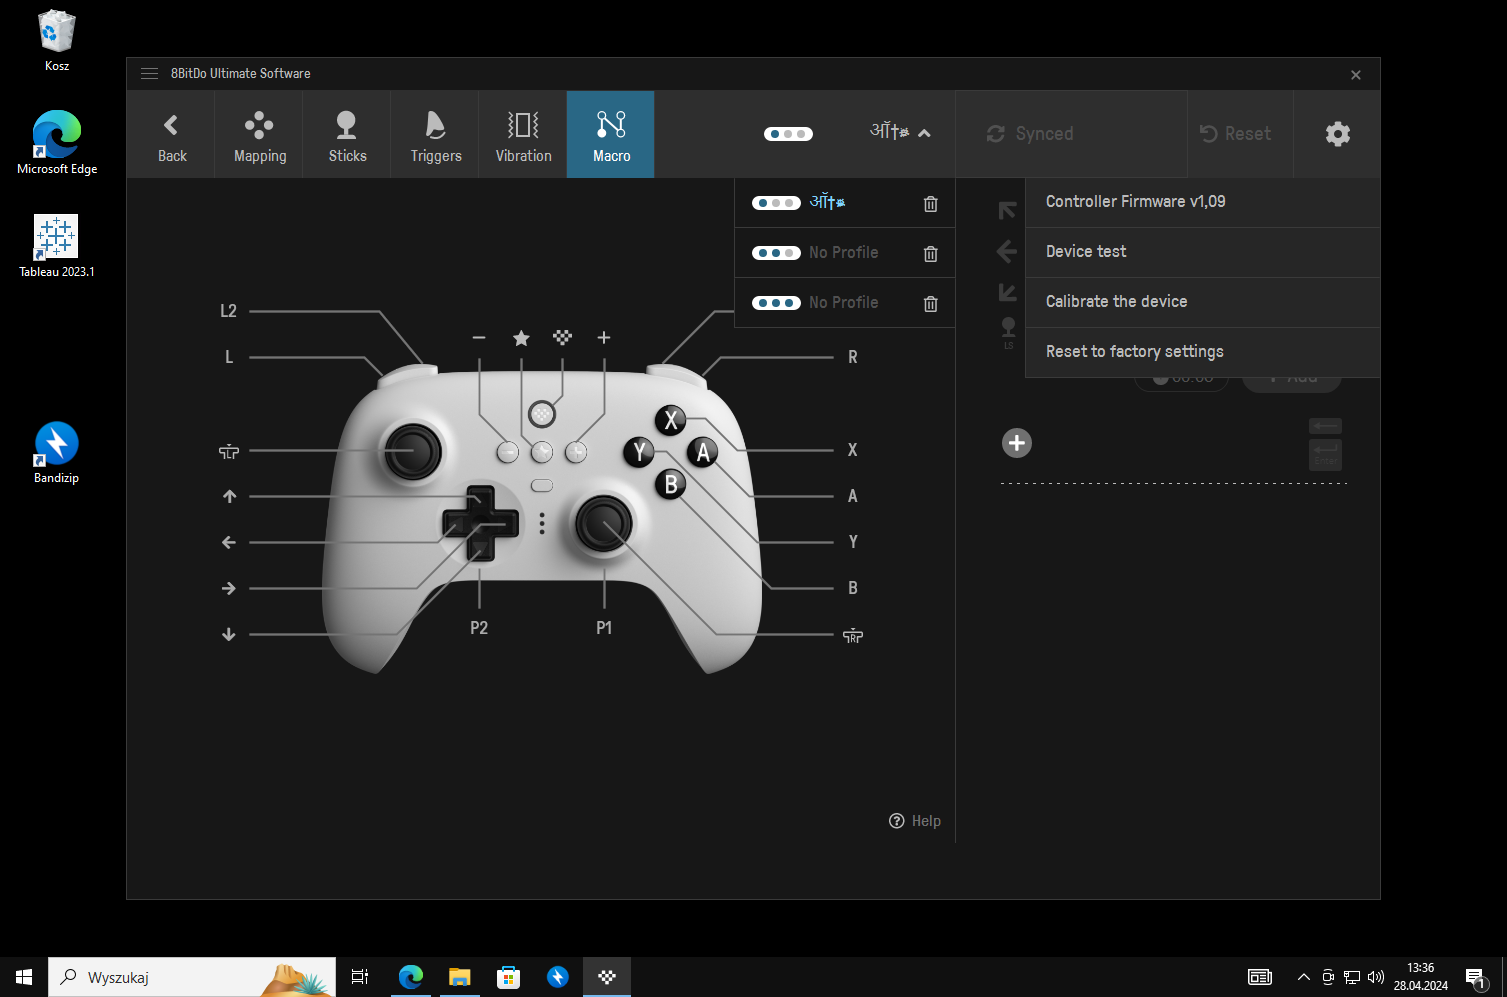
Task: Open the volume control in system tray
Action: (1376, 977)
